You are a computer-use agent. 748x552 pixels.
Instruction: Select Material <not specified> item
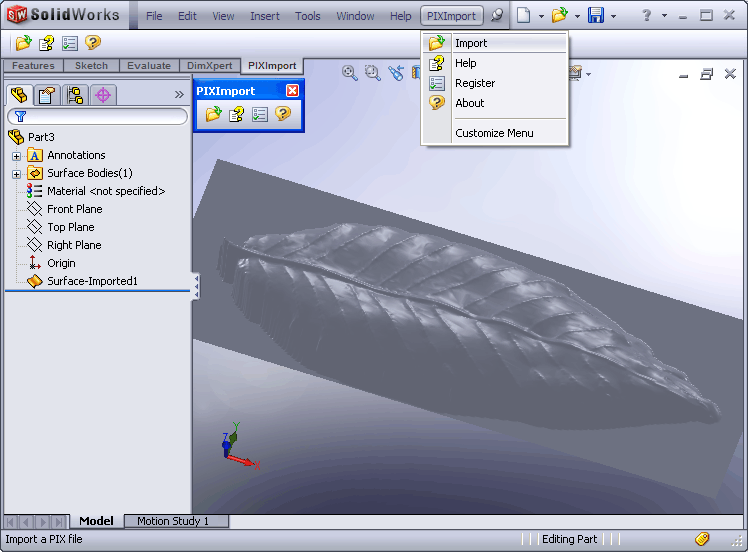105,191
